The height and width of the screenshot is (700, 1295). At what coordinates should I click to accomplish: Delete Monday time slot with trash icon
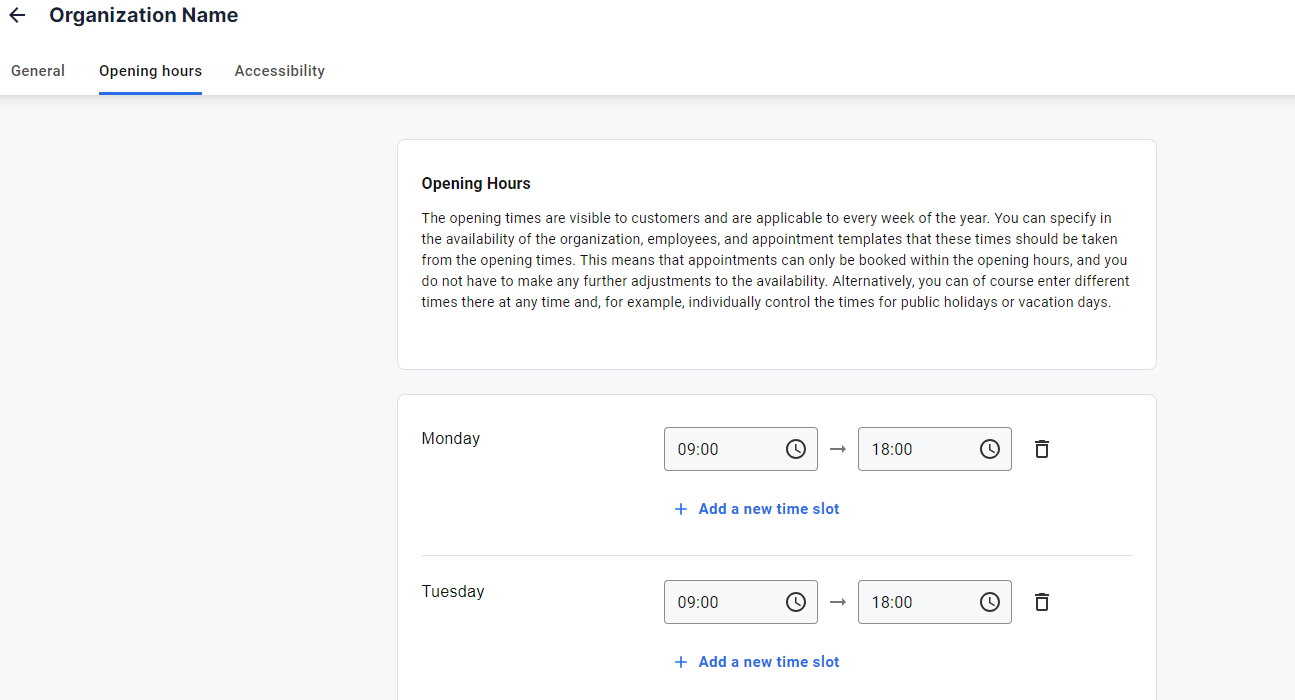pos(1042,449)
